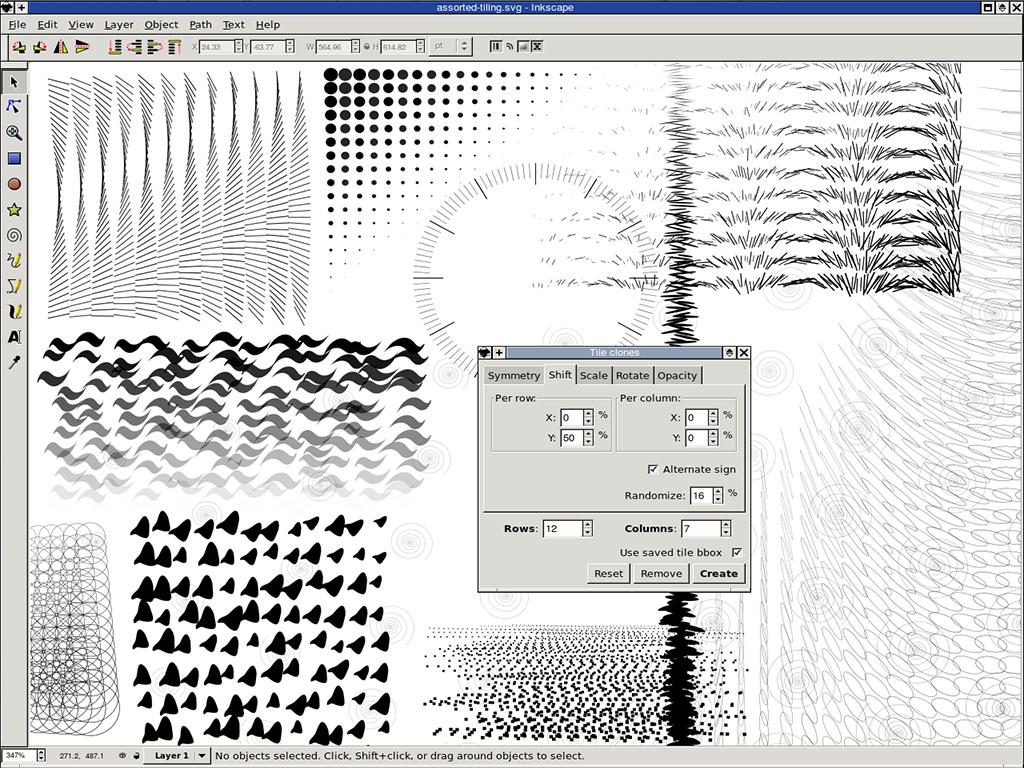Click transform gradients icon

[x=523, y=46]
